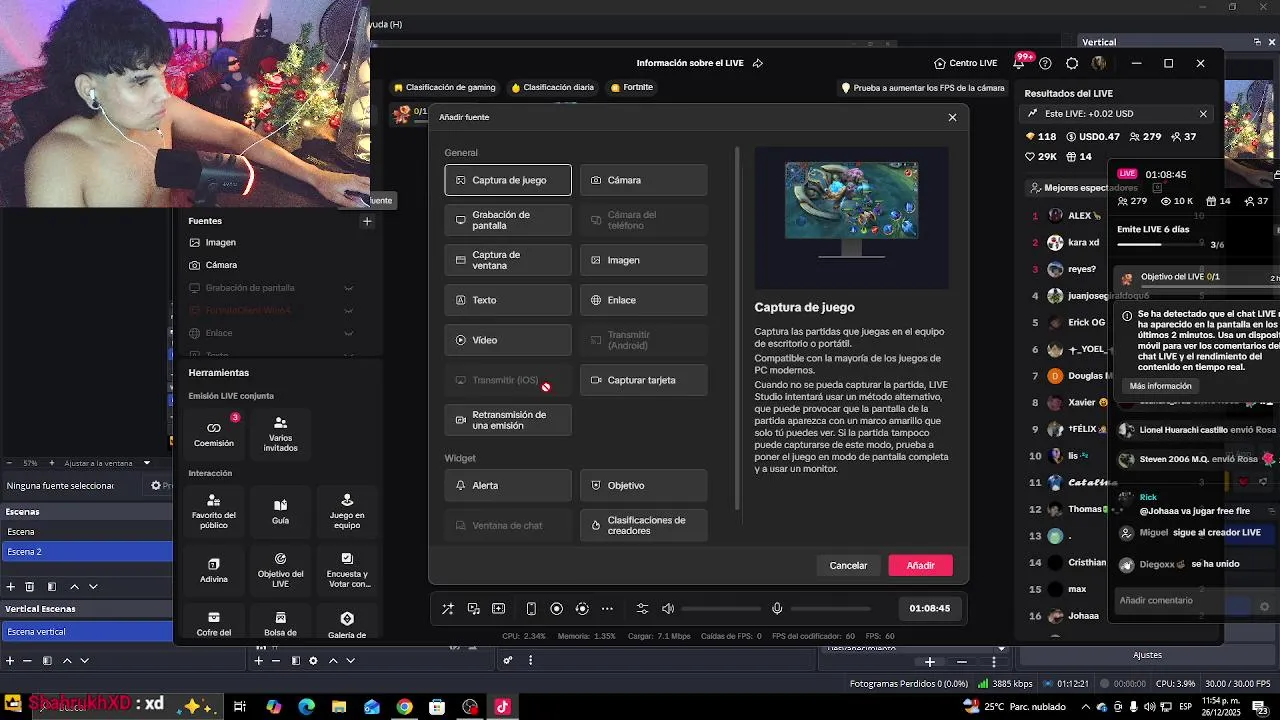1280x720 pixels.
Task: Open Ajustar a la ventana dropdown
Action: (107, 463)
